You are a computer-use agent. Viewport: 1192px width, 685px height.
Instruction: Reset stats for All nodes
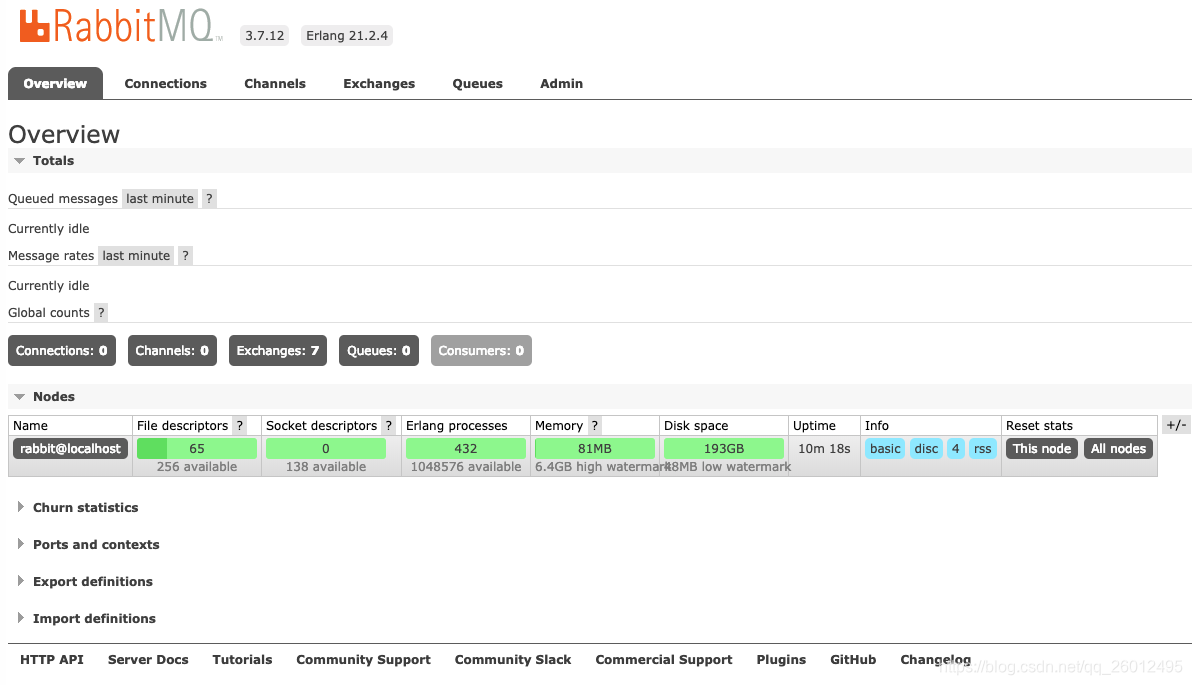pos(1118,448)
